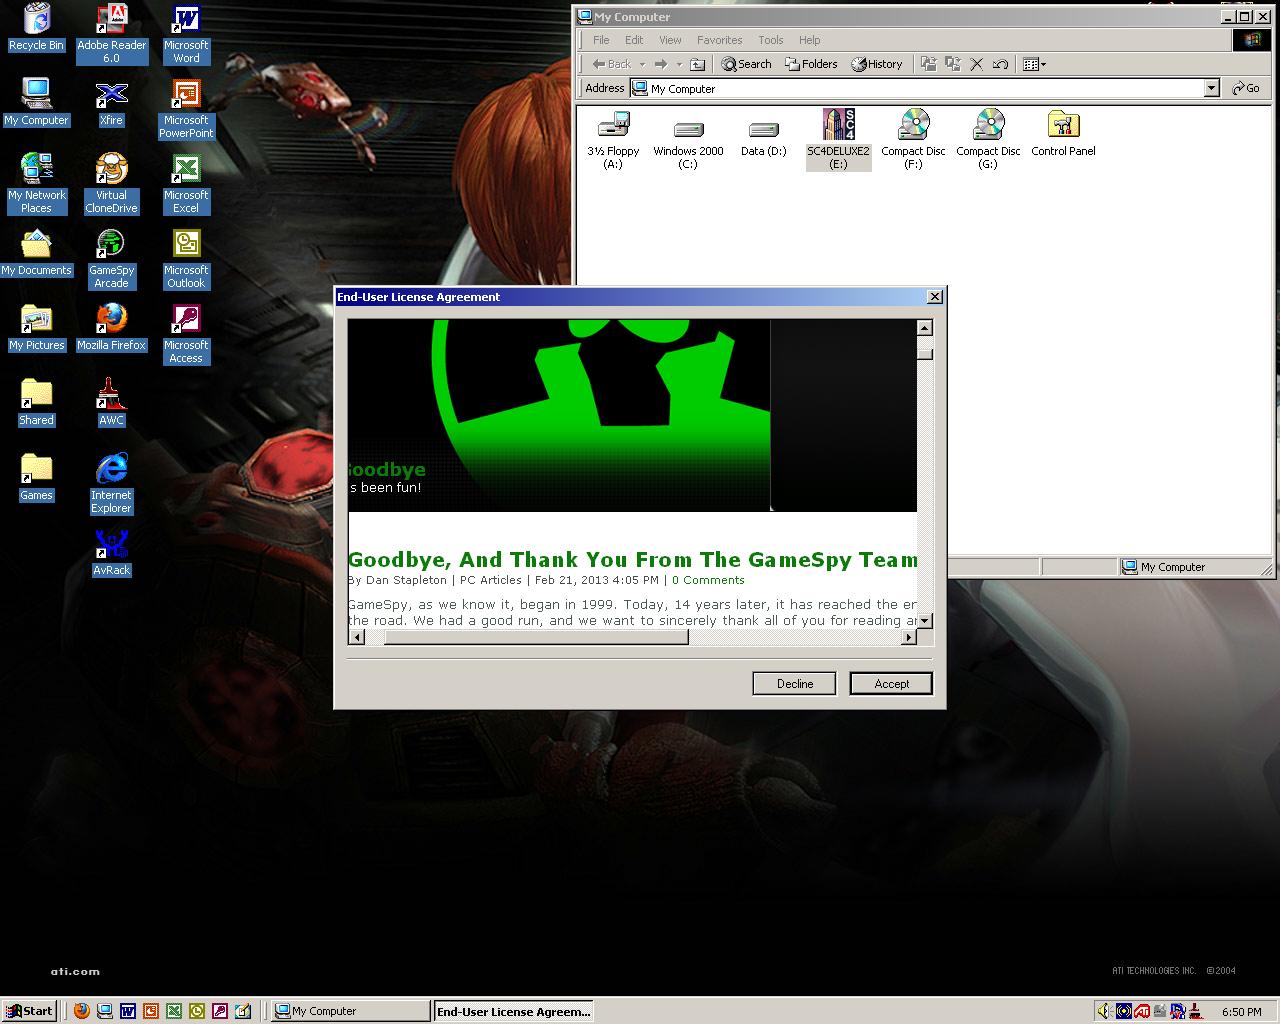This screenshot has height=1024, width=1280.
Task: Accept the End-User License Agreement
Action: (x=891, y=683)
